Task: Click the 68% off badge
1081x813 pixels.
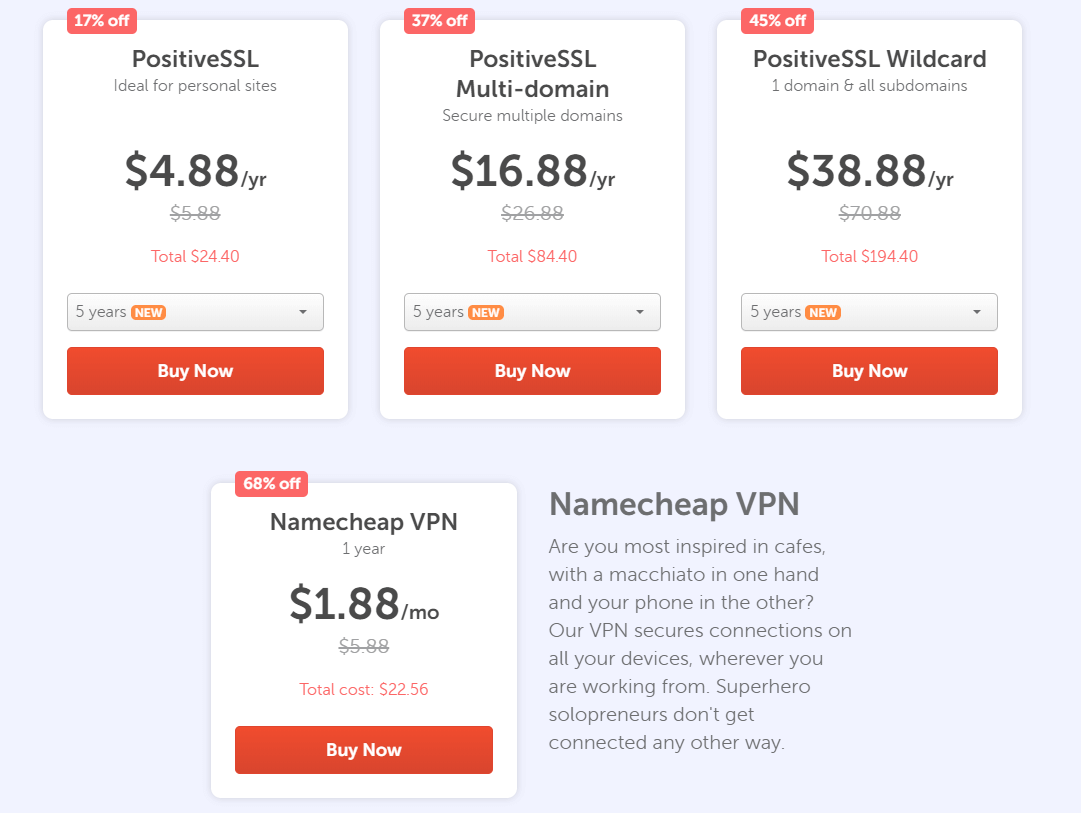Action: tap(272, 483)
